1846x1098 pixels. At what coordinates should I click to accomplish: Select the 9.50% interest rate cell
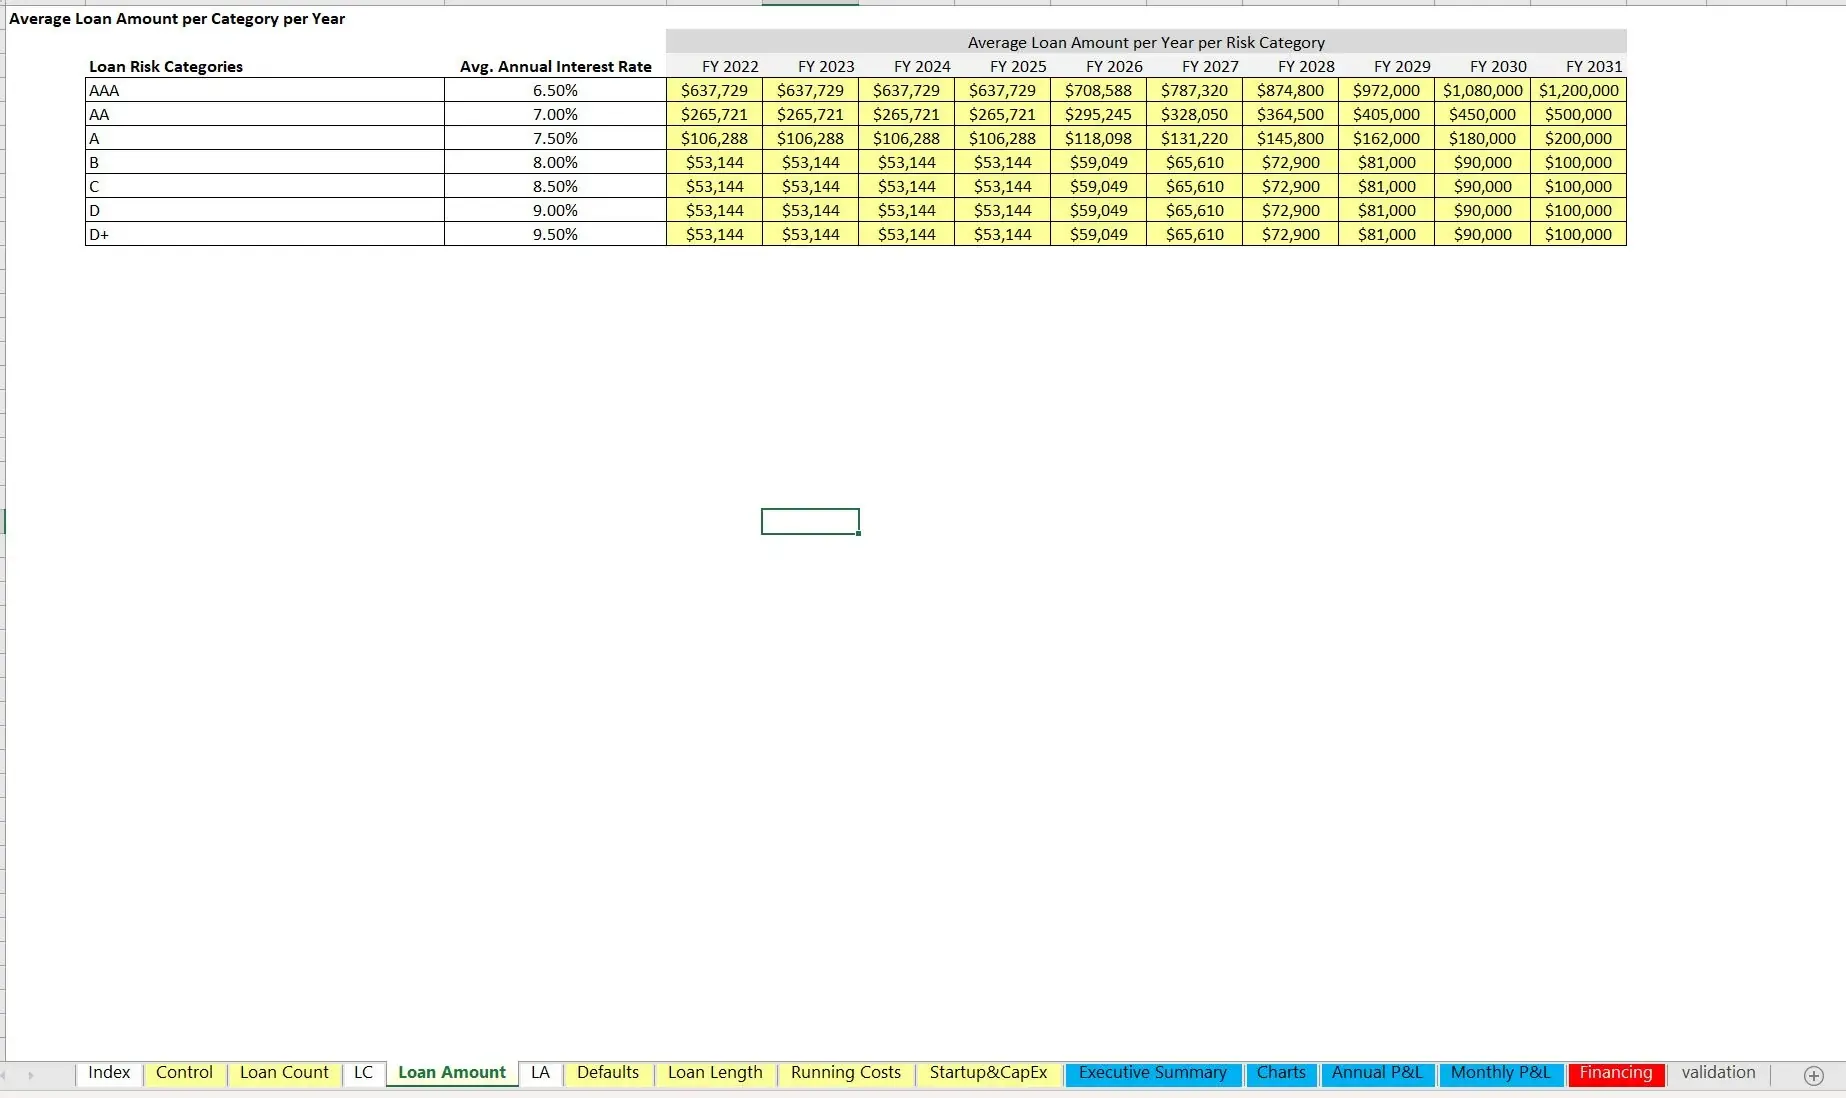click(555, 234)
